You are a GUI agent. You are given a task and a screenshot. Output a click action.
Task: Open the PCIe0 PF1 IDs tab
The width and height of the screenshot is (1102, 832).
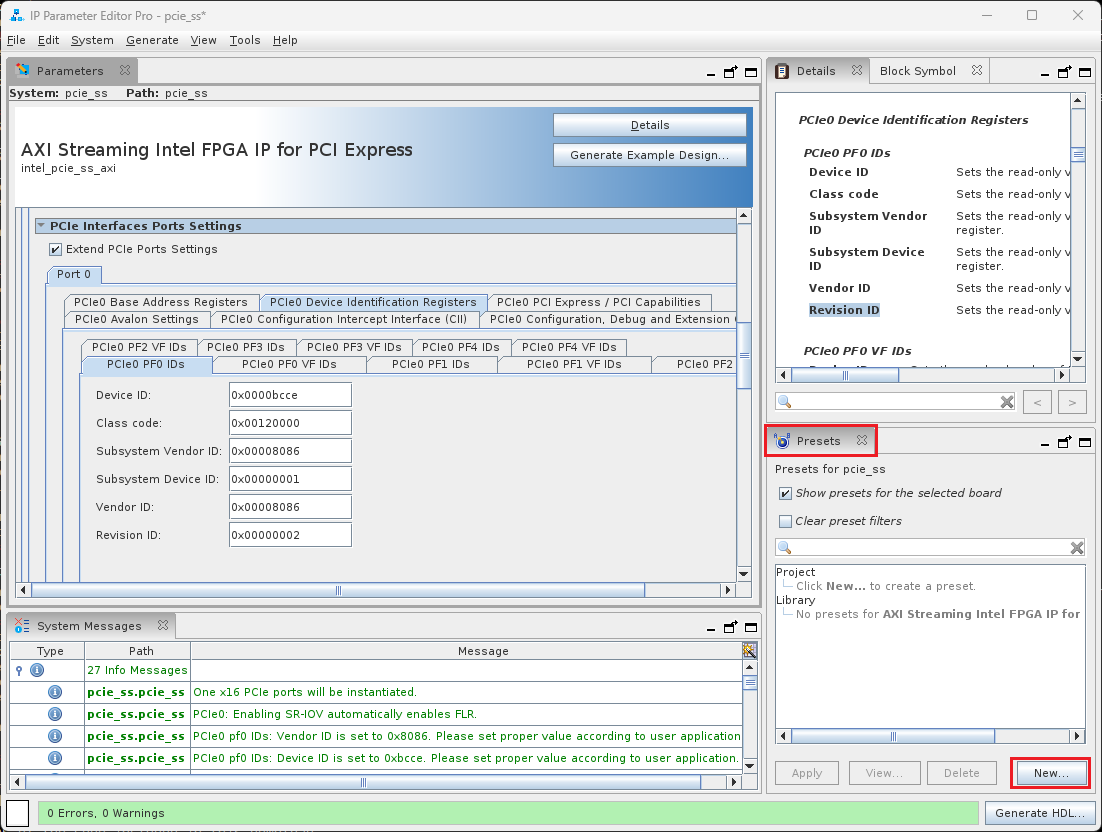(434, 364)
